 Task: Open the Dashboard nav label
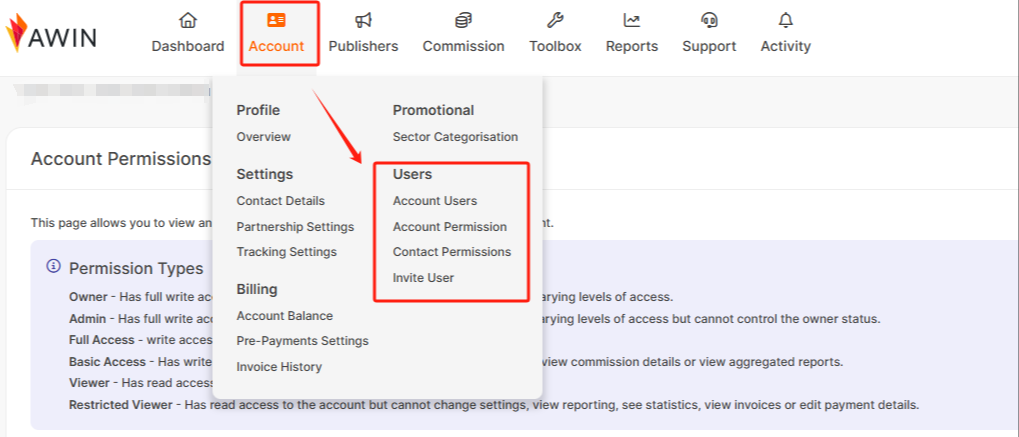pos(188,46)
